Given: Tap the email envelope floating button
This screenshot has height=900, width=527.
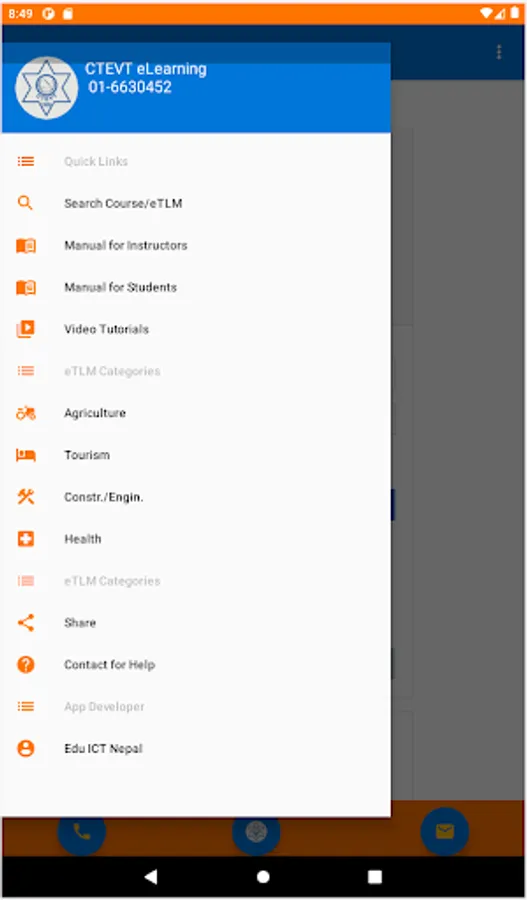Looking at the screenshot, I should coord(445,831).
